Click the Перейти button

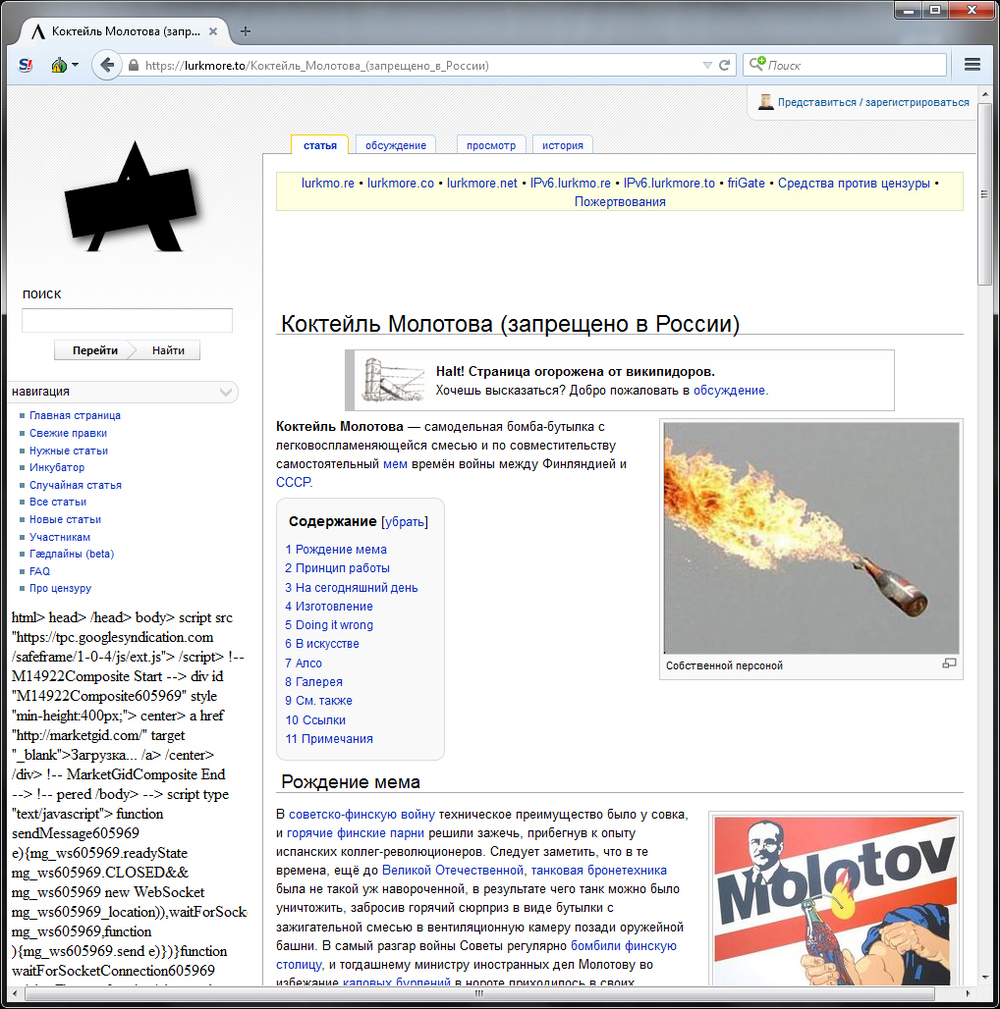pyautogui.click(x=95, y=350)
